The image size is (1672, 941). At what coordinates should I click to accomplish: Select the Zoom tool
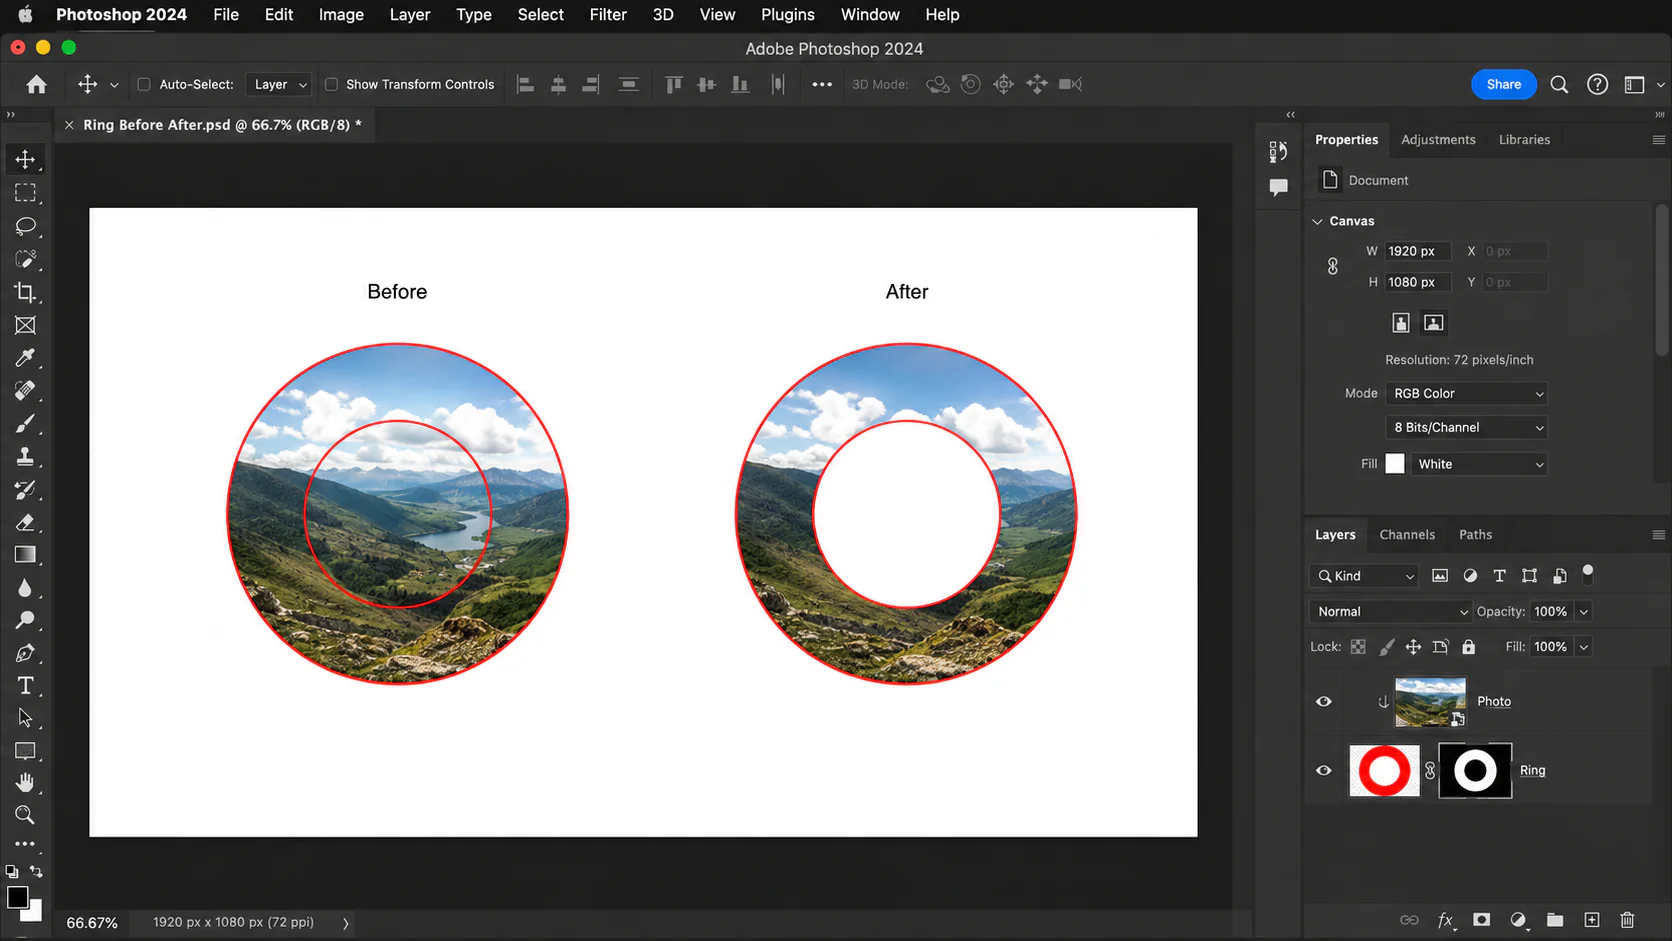pyautogui.click(x=25, y=815)
